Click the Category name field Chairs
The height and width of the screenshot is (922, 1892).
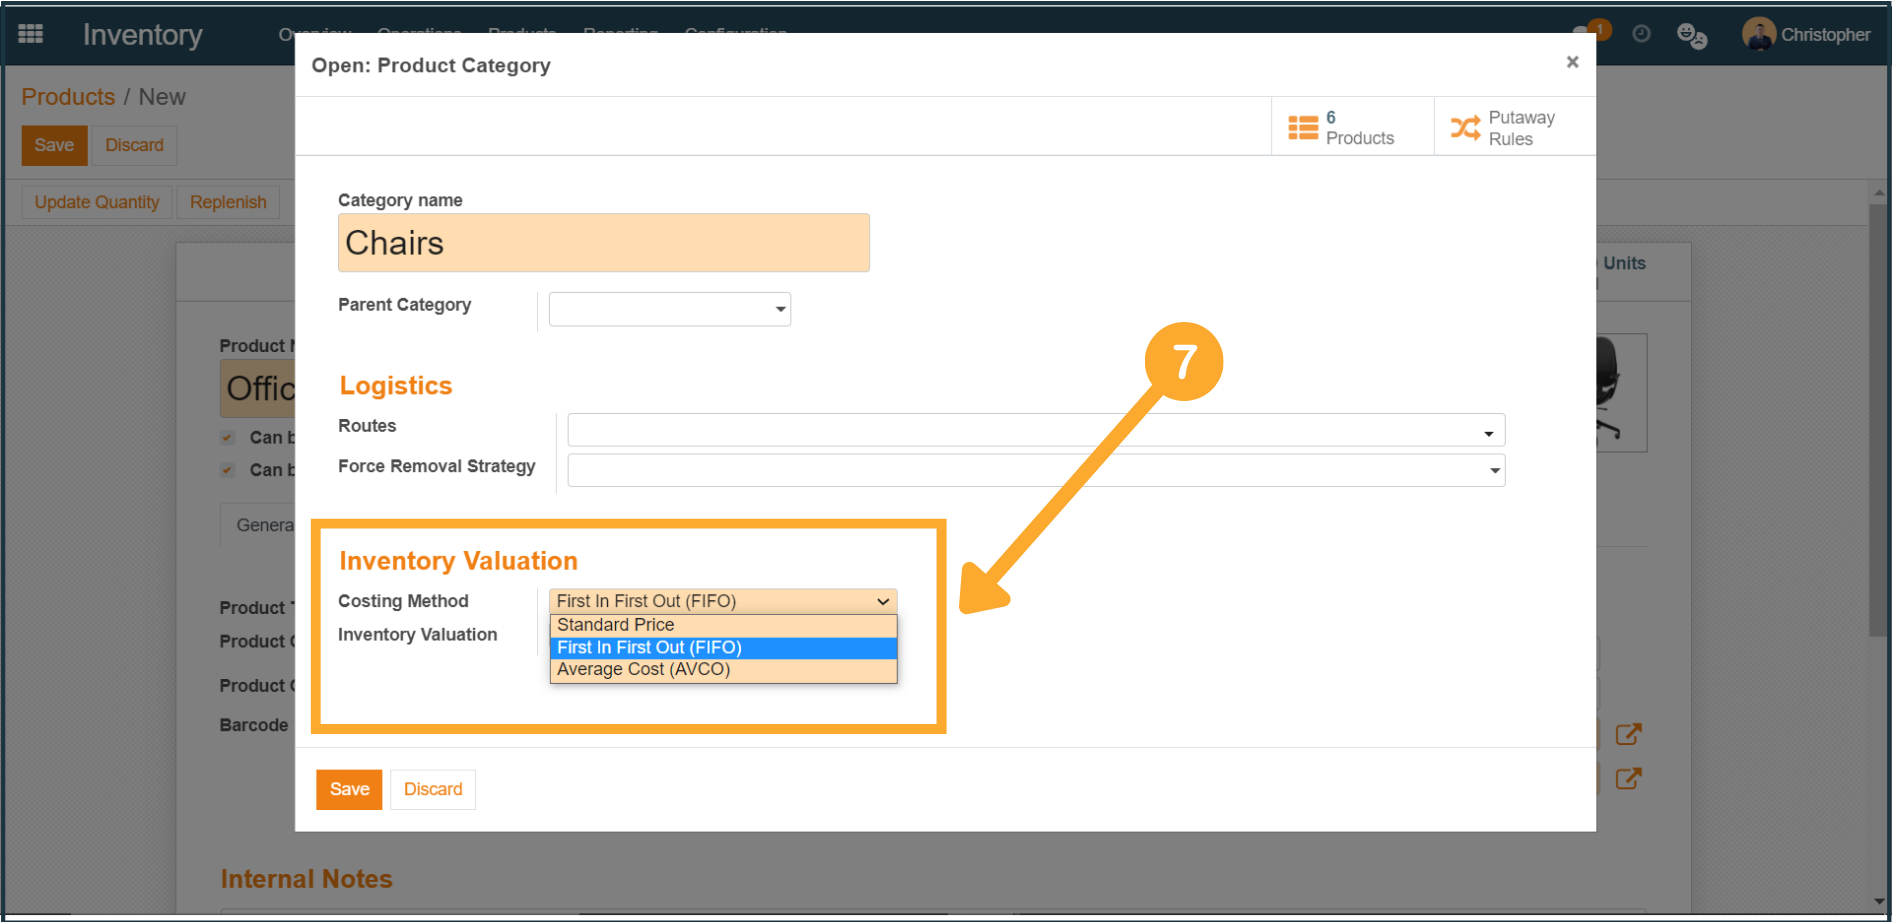point(603,243)
